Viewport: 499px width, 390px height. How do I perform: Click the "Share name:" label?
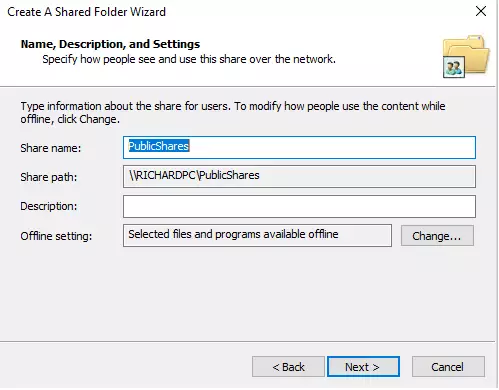[x=51, y=148]
